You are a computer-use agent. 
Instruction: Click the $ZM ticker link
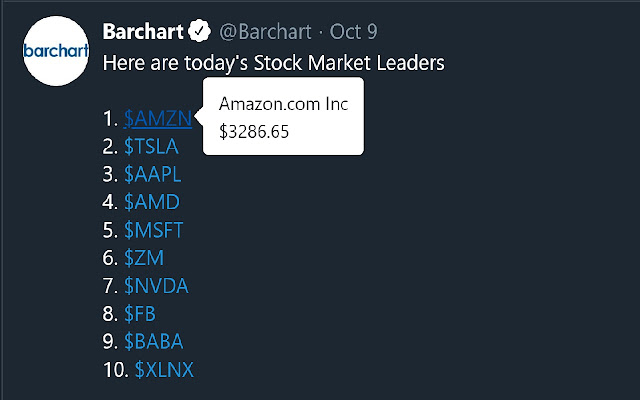(144, 259)
